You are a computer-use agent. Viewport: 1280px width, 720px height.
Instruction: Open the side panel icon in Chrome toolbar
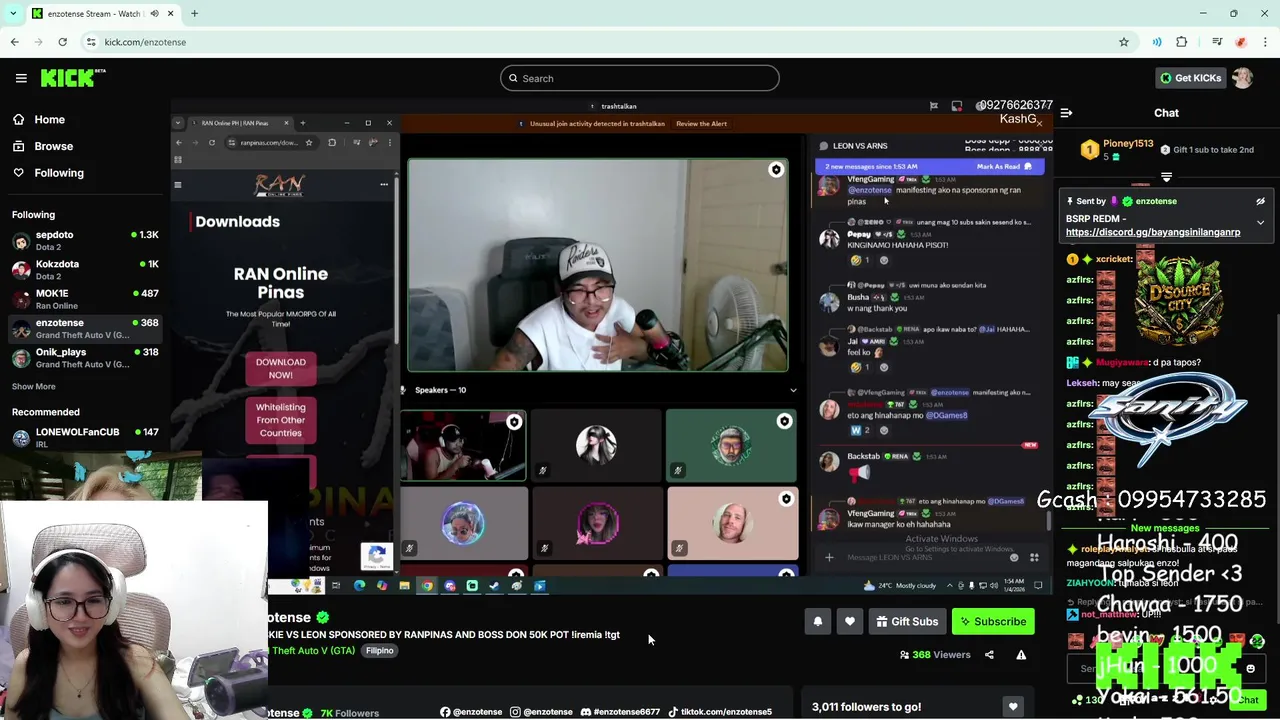[1216, 42]
